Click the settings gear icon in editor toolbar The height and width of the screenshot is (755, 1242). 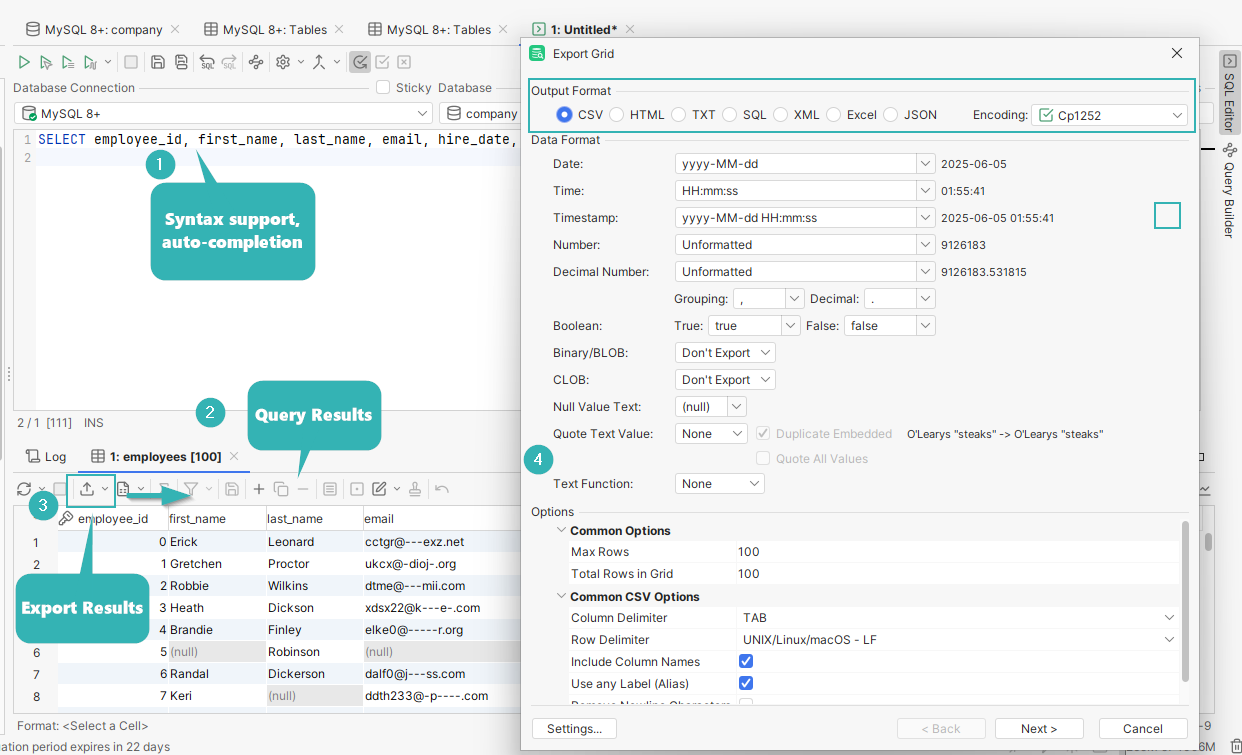click(x=283, y=62)
